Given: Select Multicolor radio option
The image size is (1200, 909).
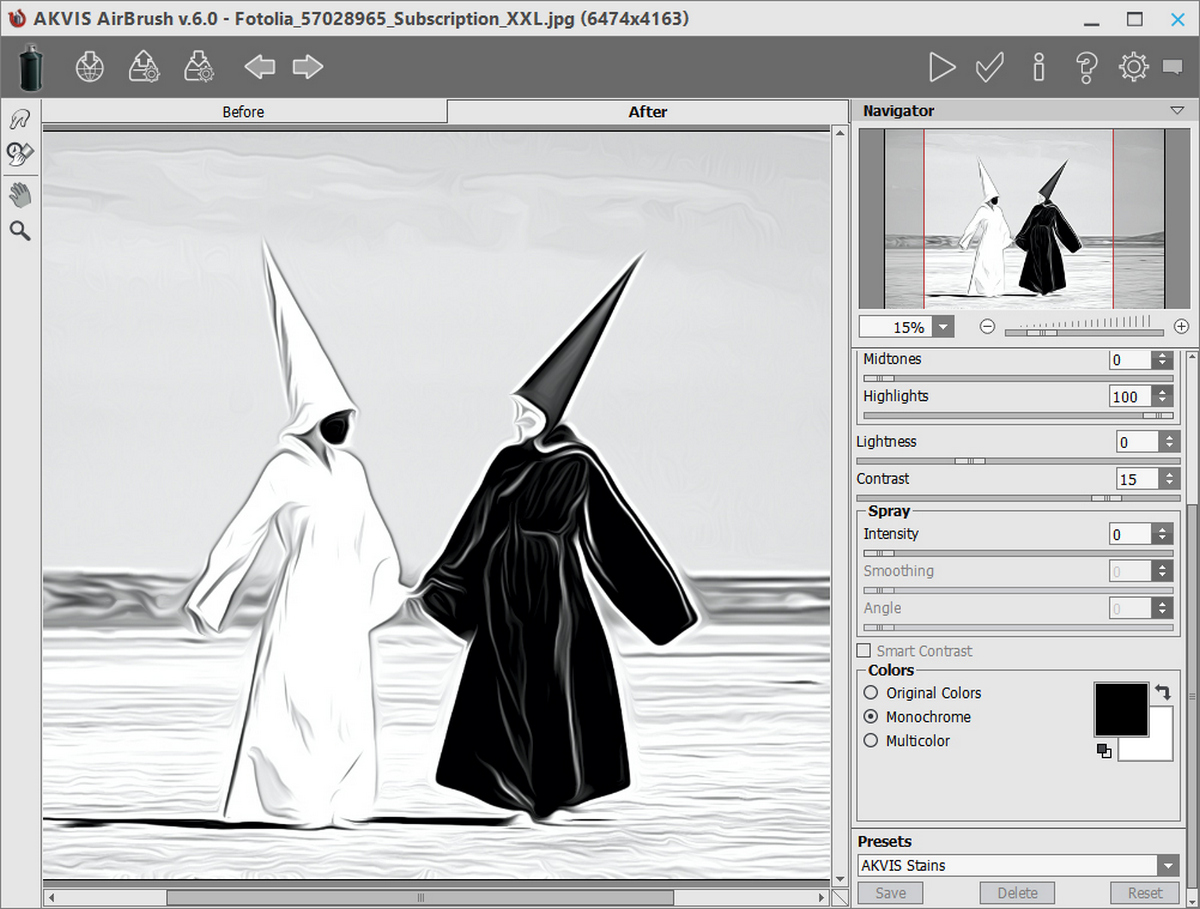Looking at the screenshot, I should 870,741.
